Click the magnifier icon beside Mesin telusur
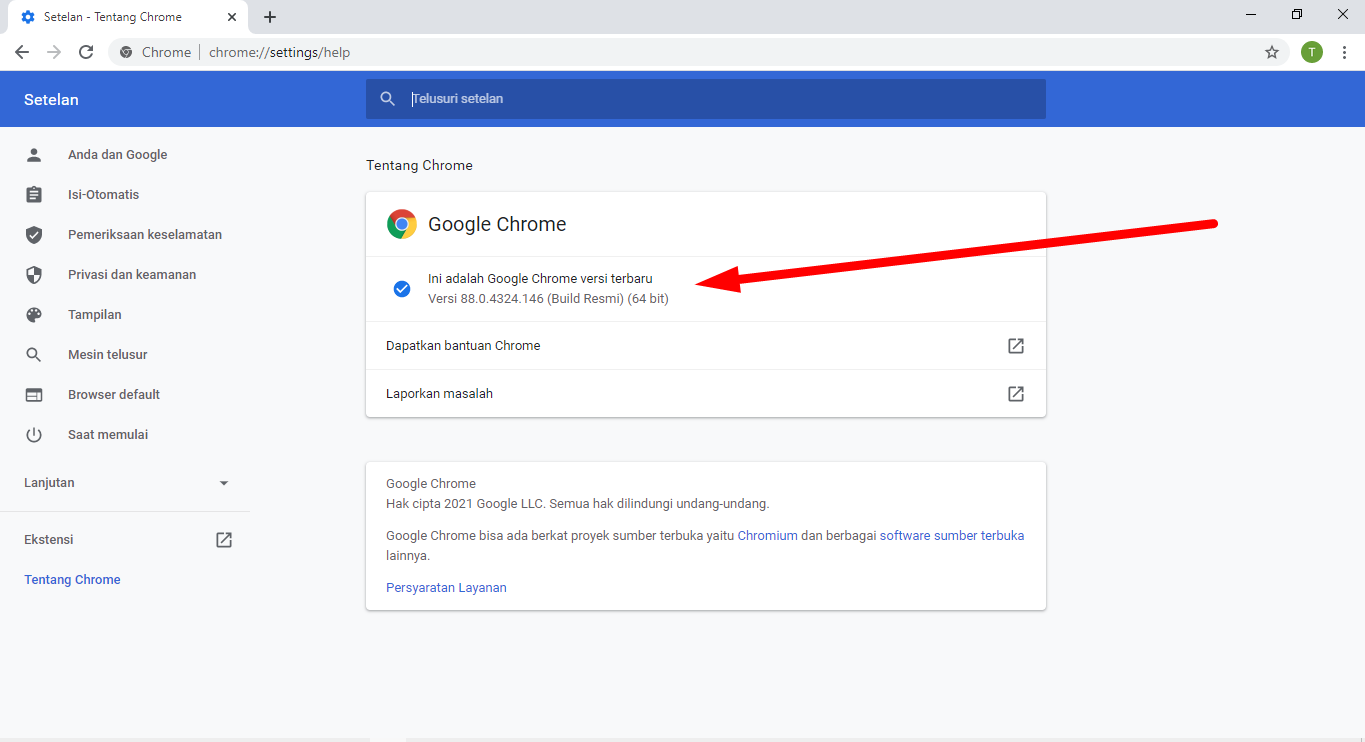 [x=34, y=355]
